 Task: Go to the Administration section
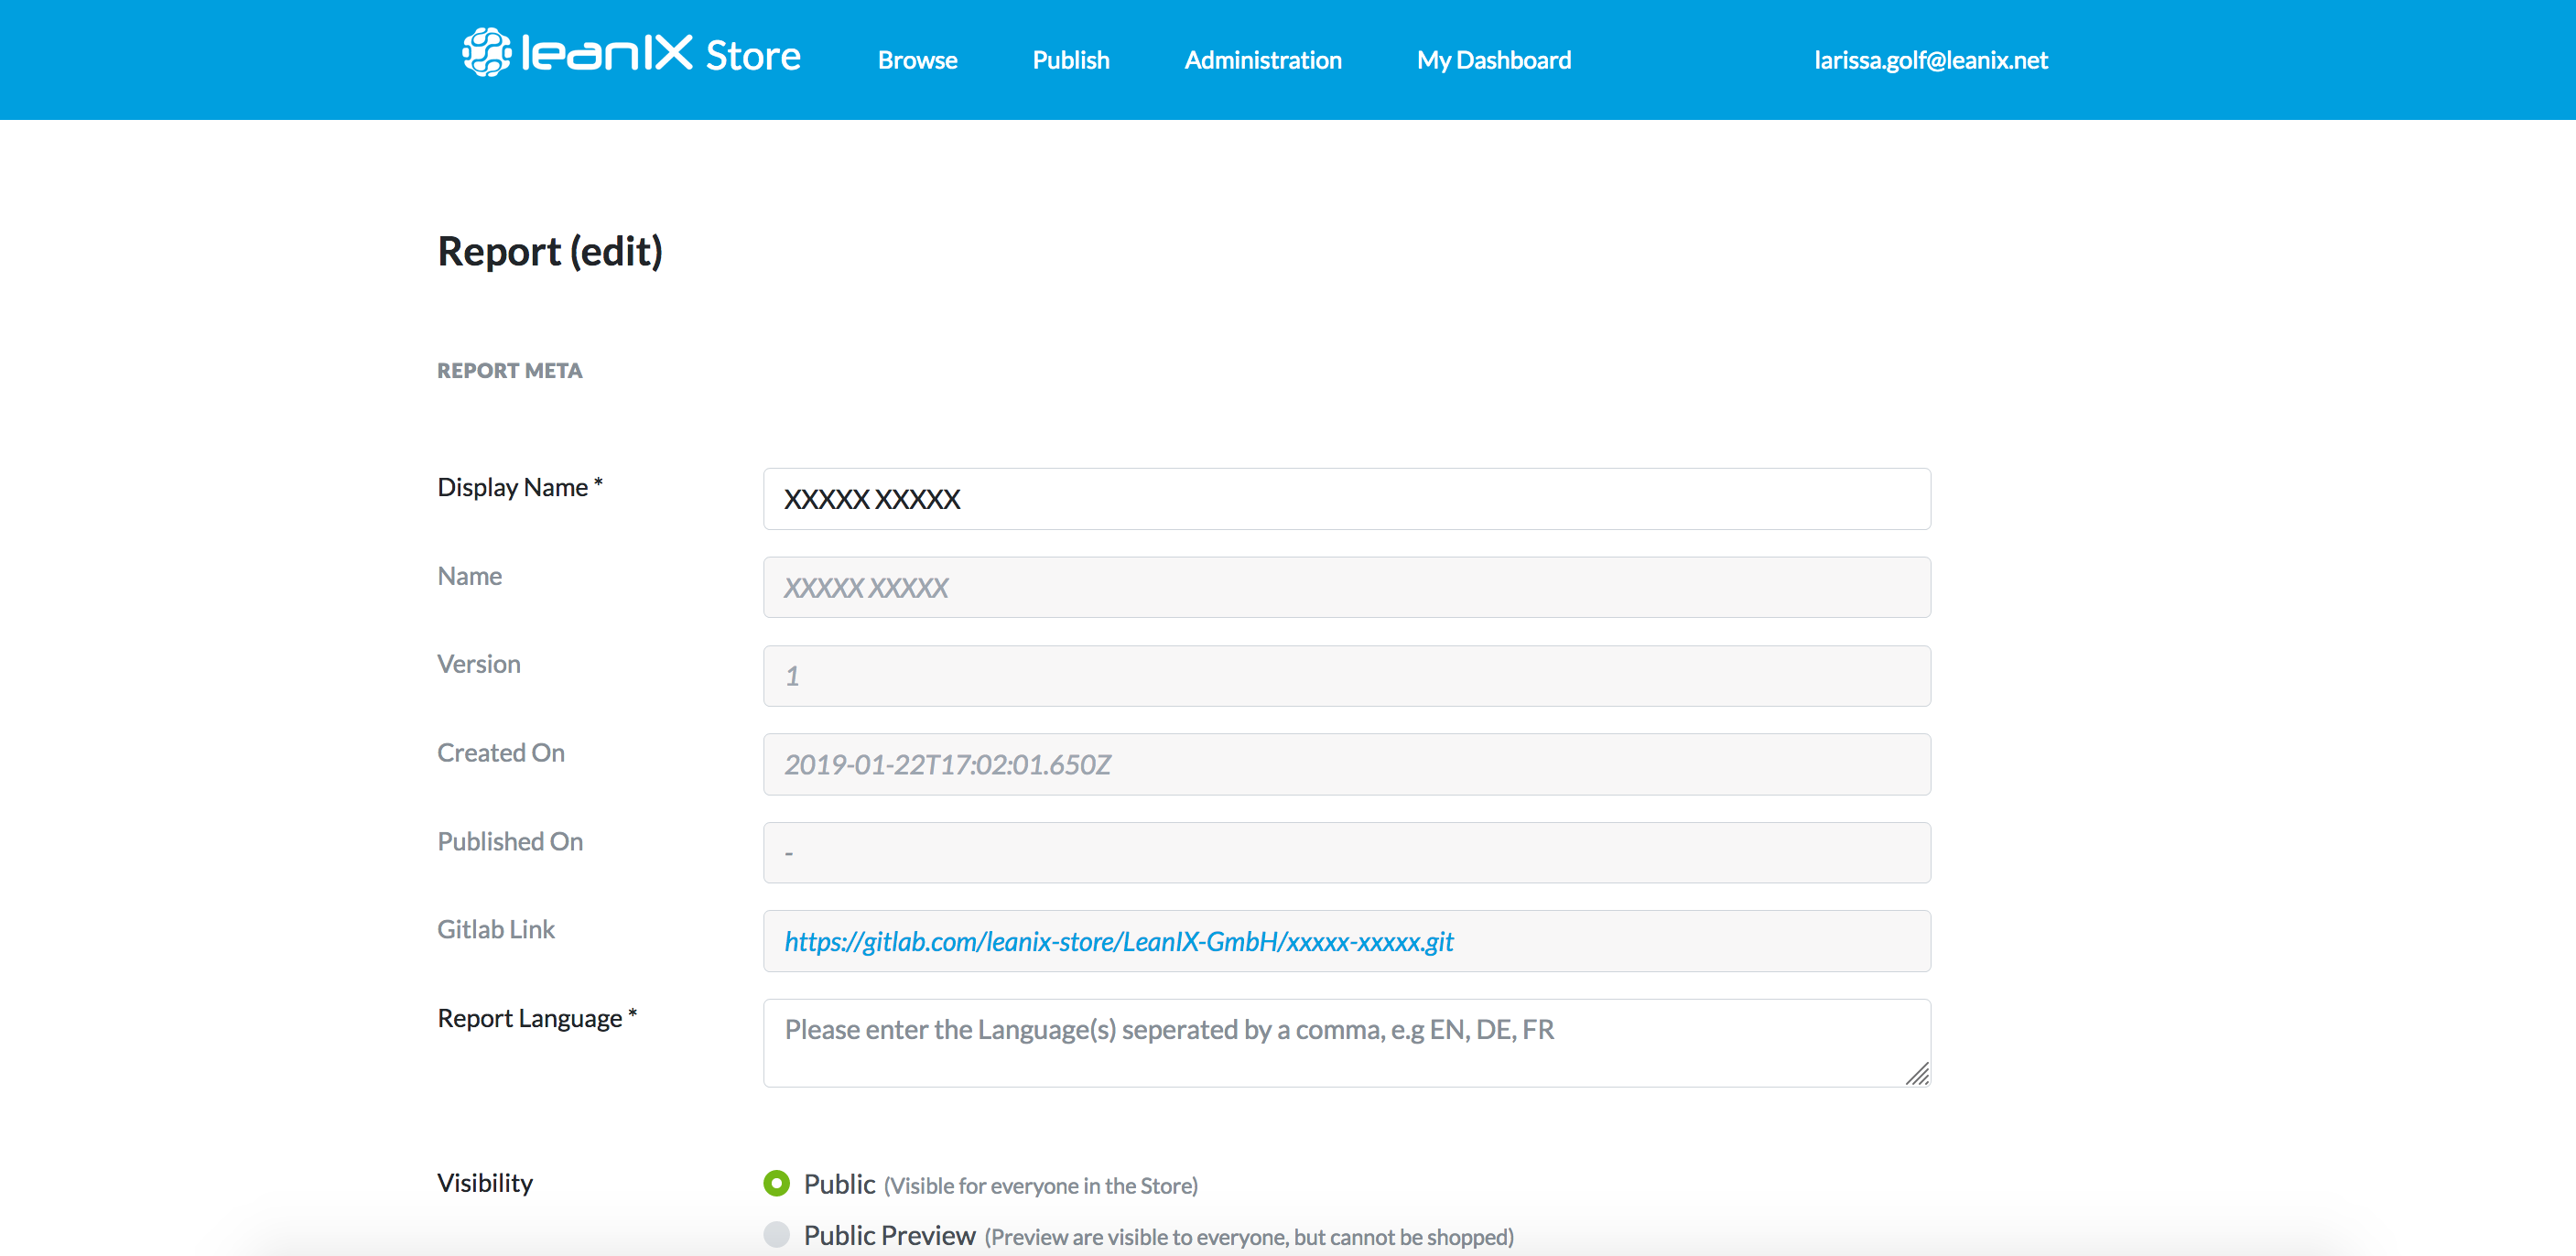1262,60
